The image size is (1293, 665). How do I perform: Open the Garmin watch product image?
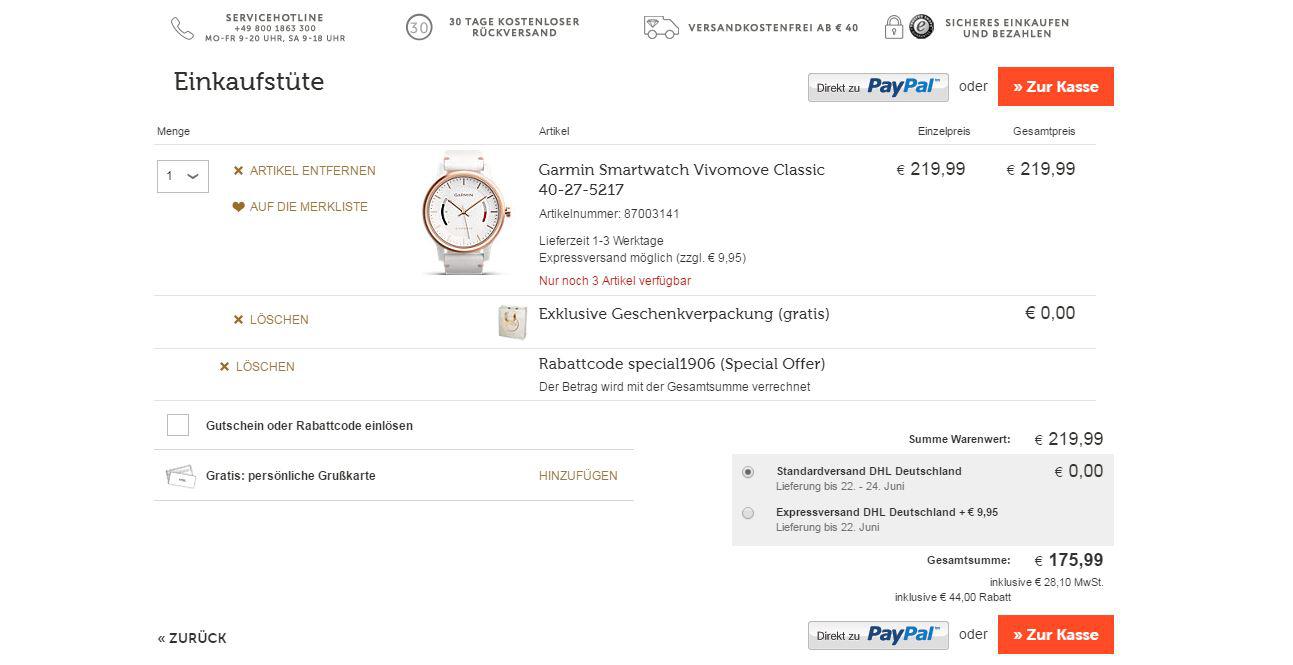467,213
